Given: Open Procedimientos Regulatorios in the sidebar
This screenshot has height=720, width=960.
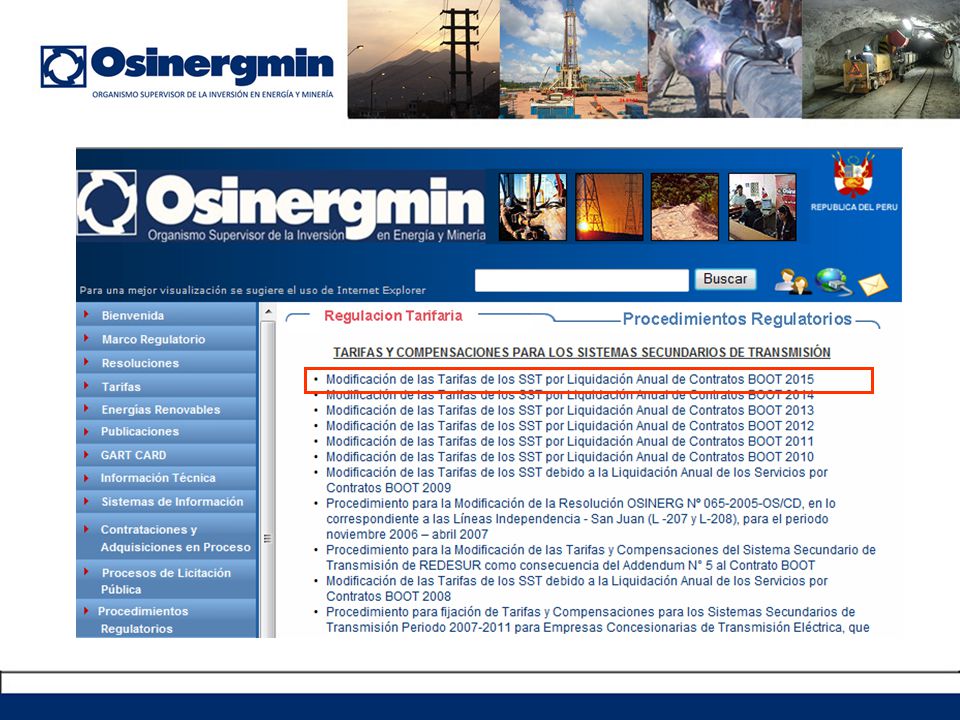Looking at the screenshot, I should click(x=143, y=620).
